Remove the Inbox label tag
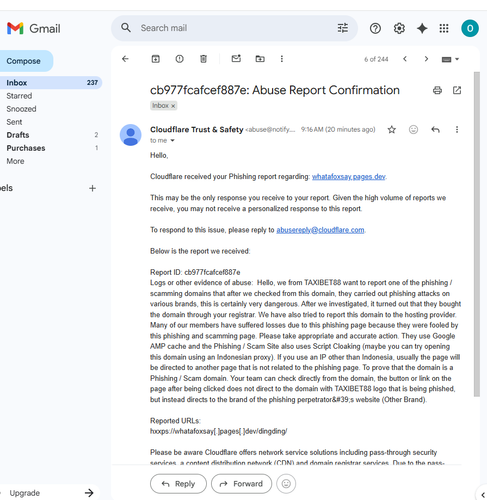This screenshot has height=500, width=487. 173,106
